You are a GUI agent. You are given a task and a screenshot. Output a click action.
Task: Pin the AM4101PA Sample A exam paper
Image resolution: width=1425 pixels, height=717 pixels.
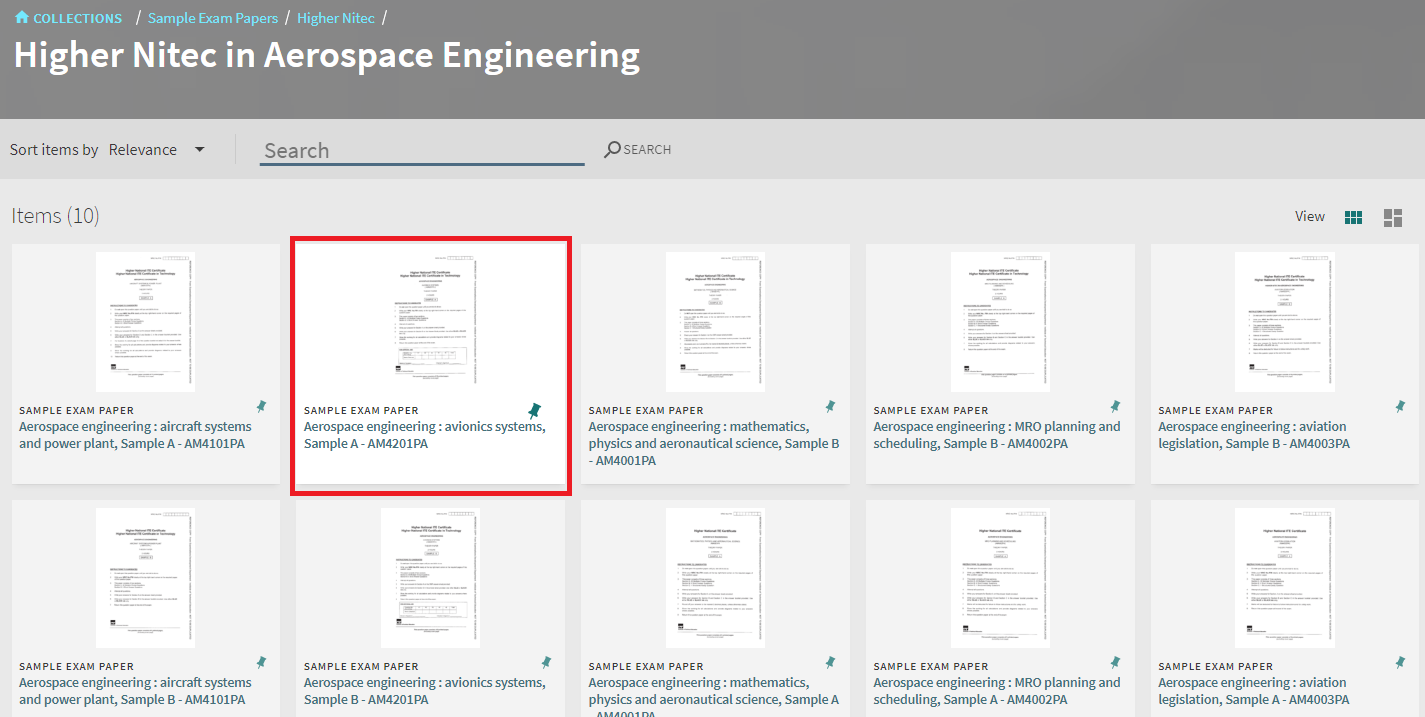(x=262, y=406)
